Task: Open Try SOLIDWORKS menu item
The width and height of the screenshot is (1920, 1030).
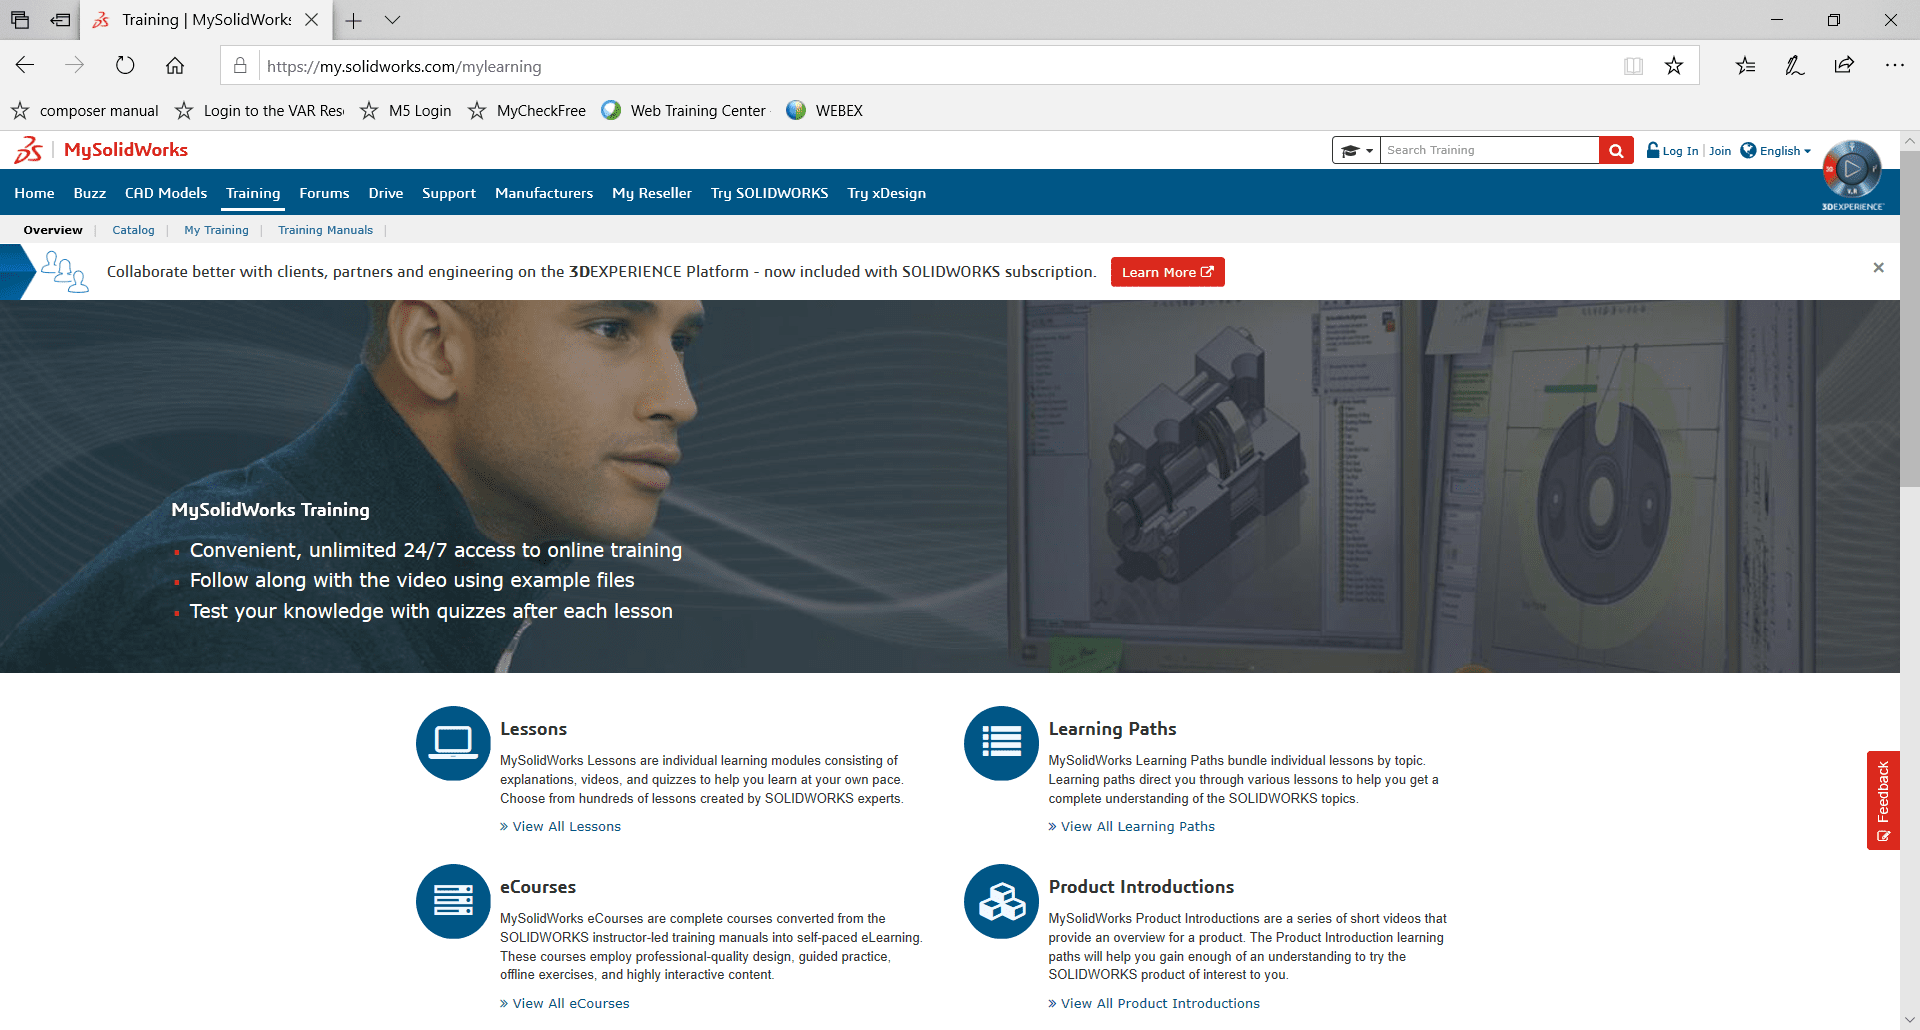Action: point(769,193)
